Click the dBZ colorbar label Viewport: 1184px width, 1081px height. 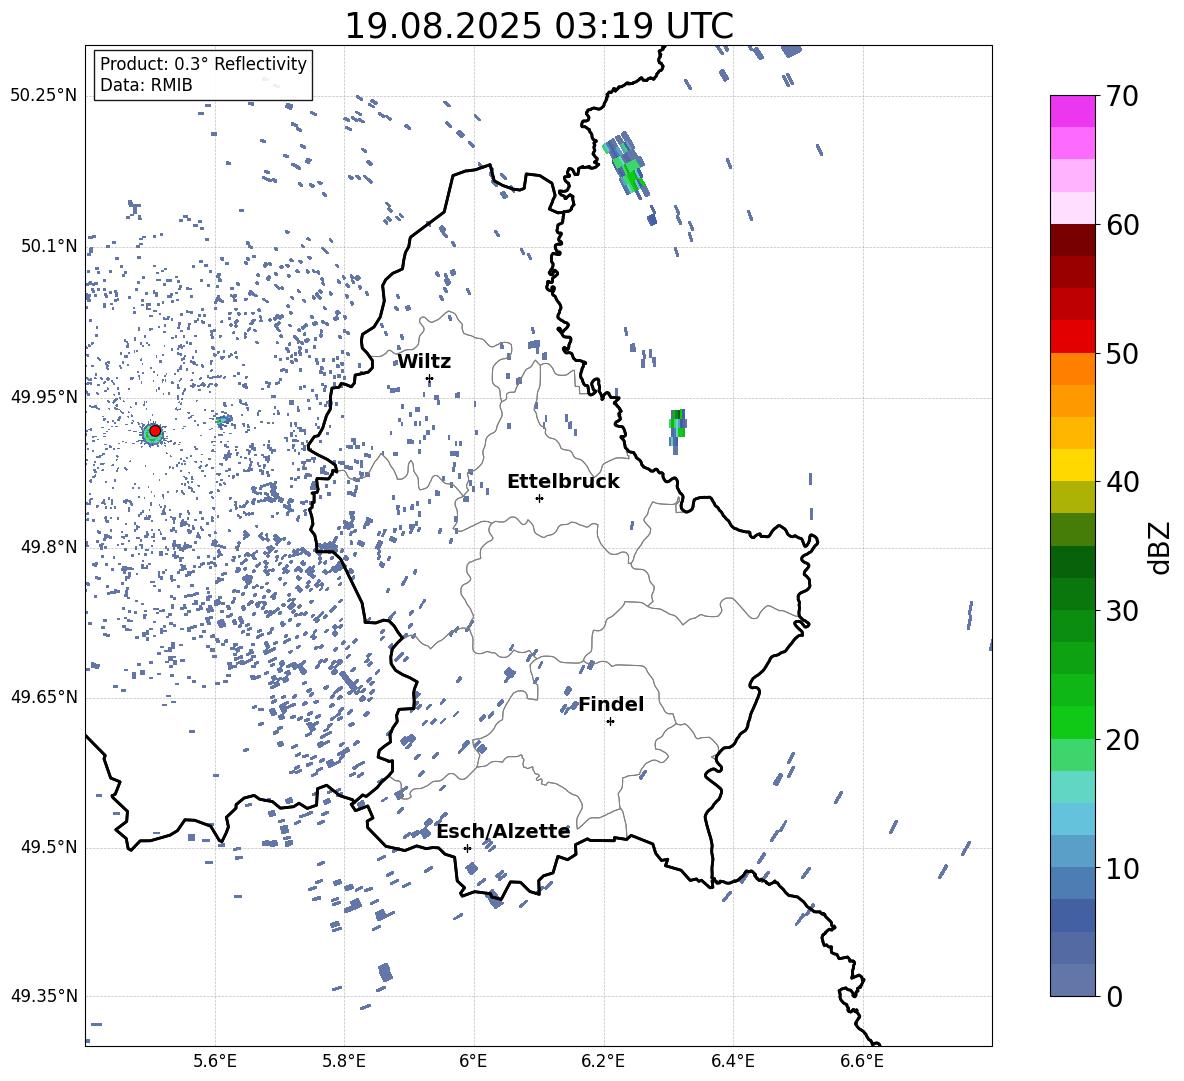pos(1161,547)
